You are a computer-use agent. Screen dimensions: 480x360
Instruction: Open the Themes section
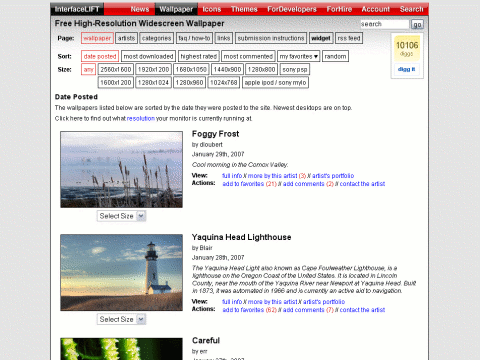pos(244,9)
